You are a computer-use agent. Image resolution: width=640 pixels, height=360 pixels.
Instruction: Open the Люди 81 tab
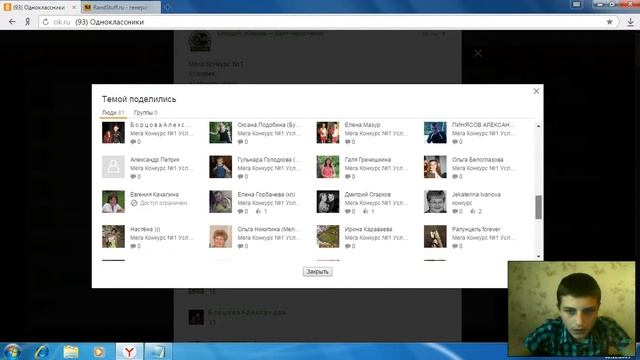(x=113, y=113)
